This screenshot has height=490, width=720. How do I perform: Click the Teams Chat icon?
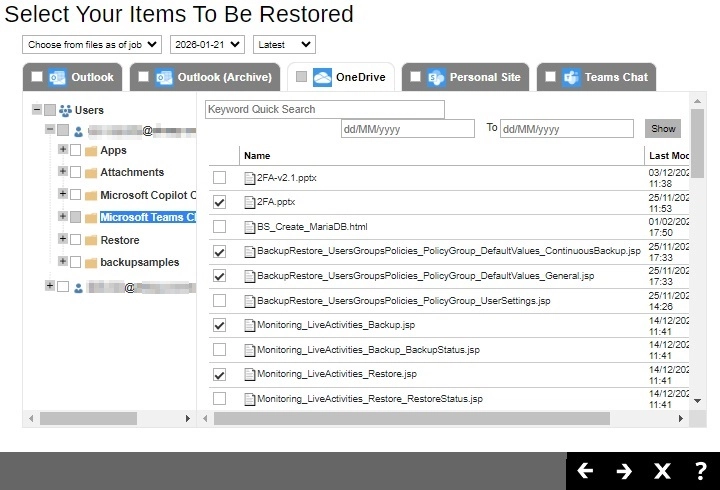pos(571,77)
